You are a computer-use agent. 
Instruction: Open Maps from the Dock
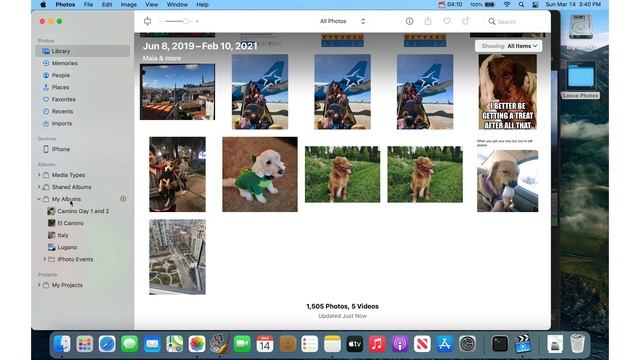(x=174, y=344)
